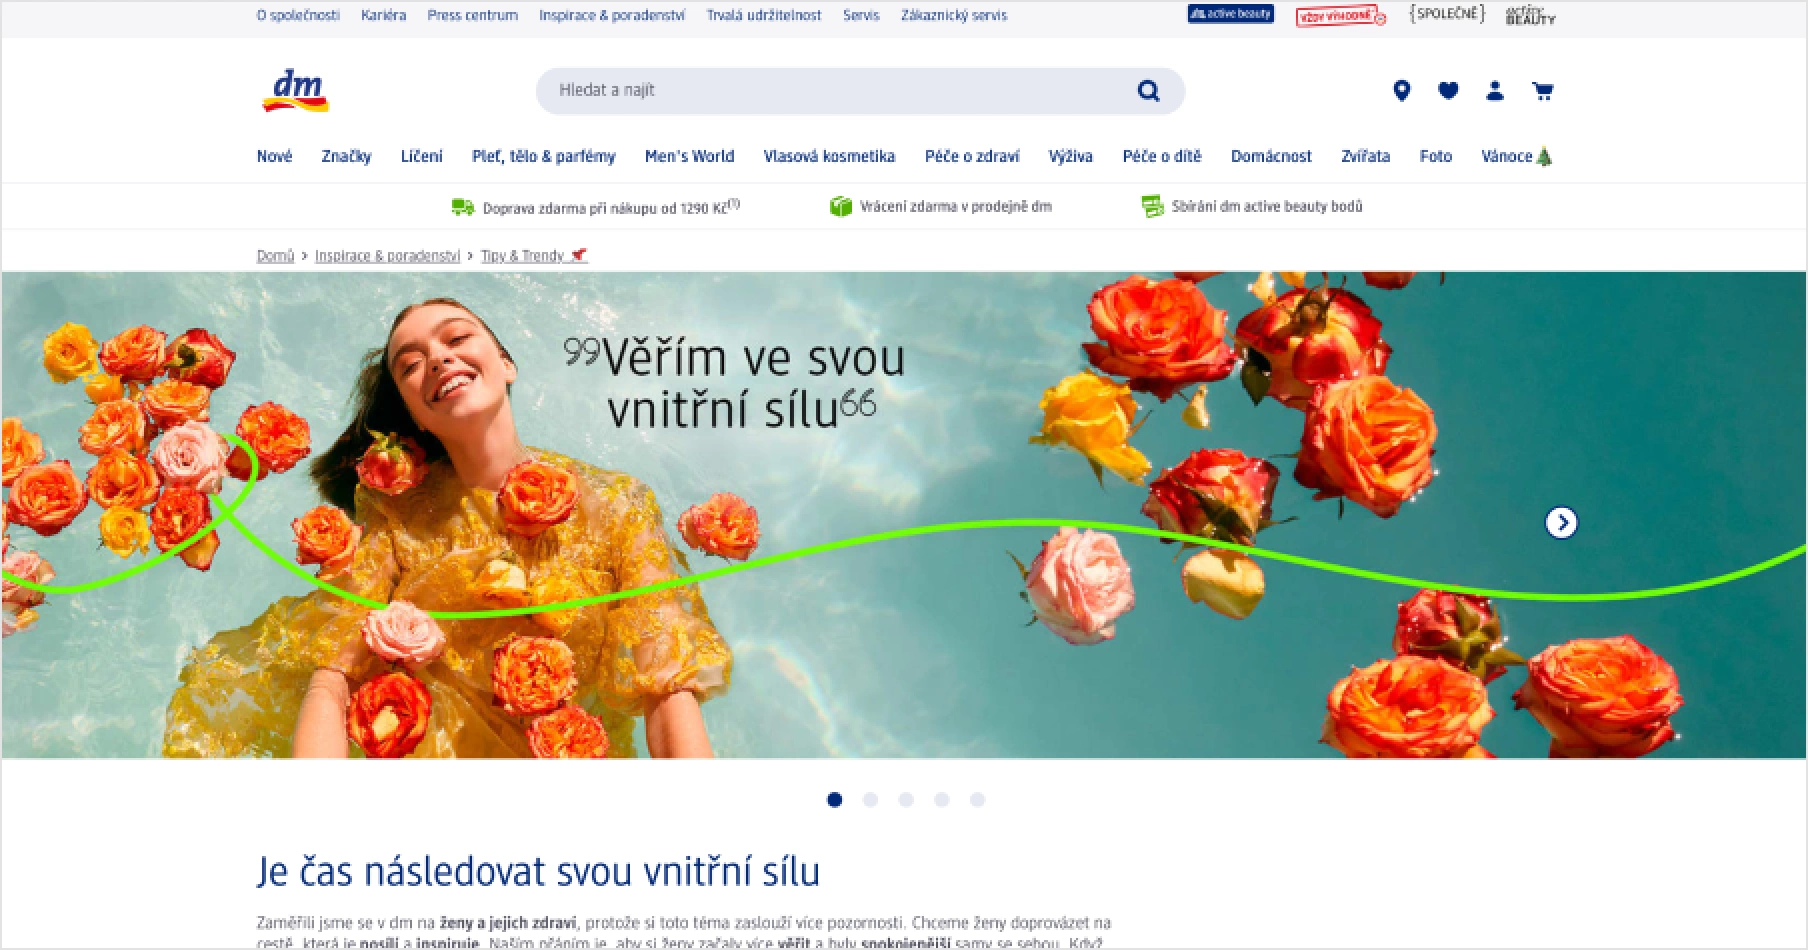This screenshot has height=950, width=1808.
Task: Select the third carousel dot
Action: [906, 799]
